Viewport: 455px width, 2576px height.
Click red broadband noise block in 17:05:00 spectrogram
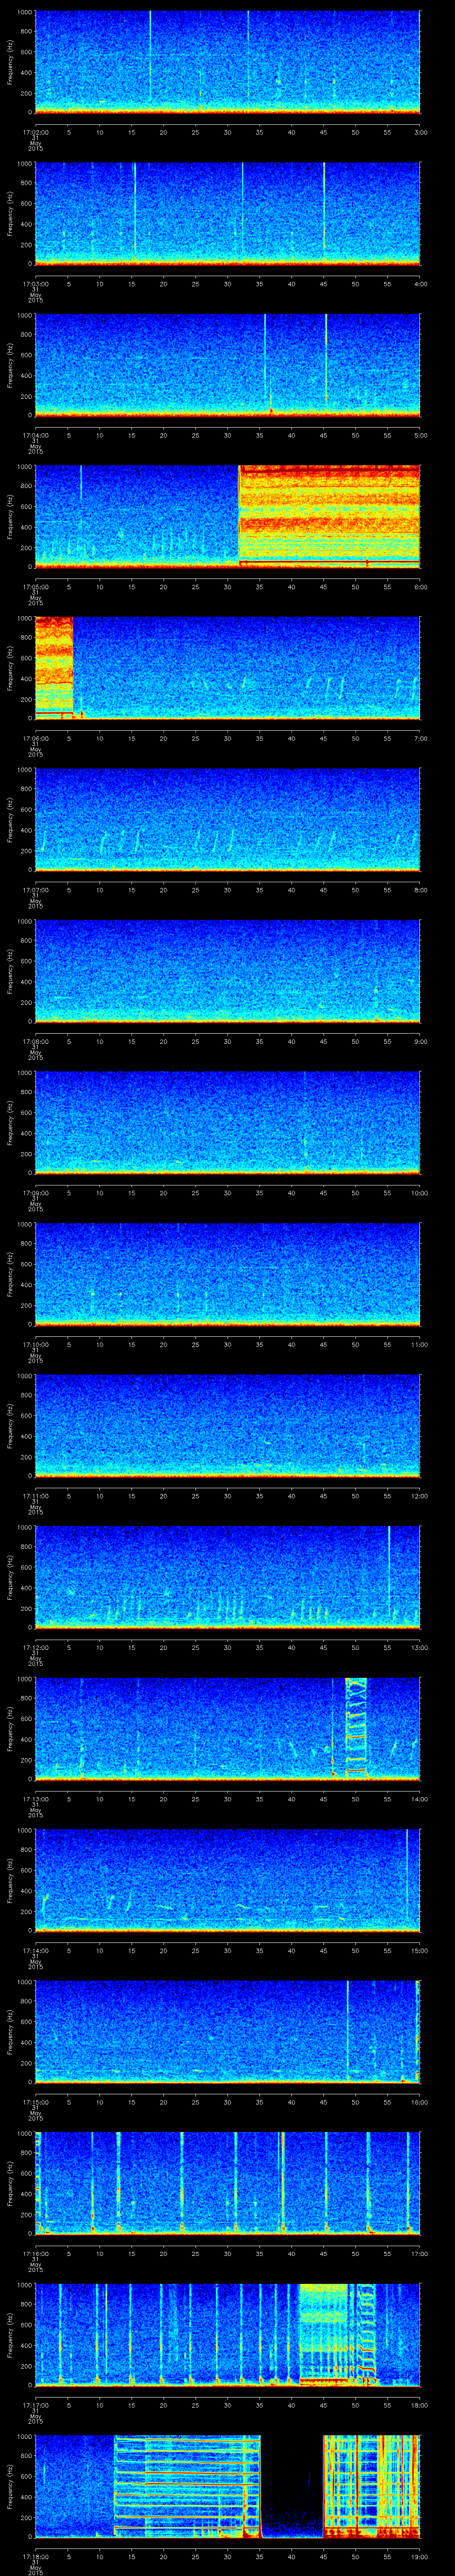point(329,516)
